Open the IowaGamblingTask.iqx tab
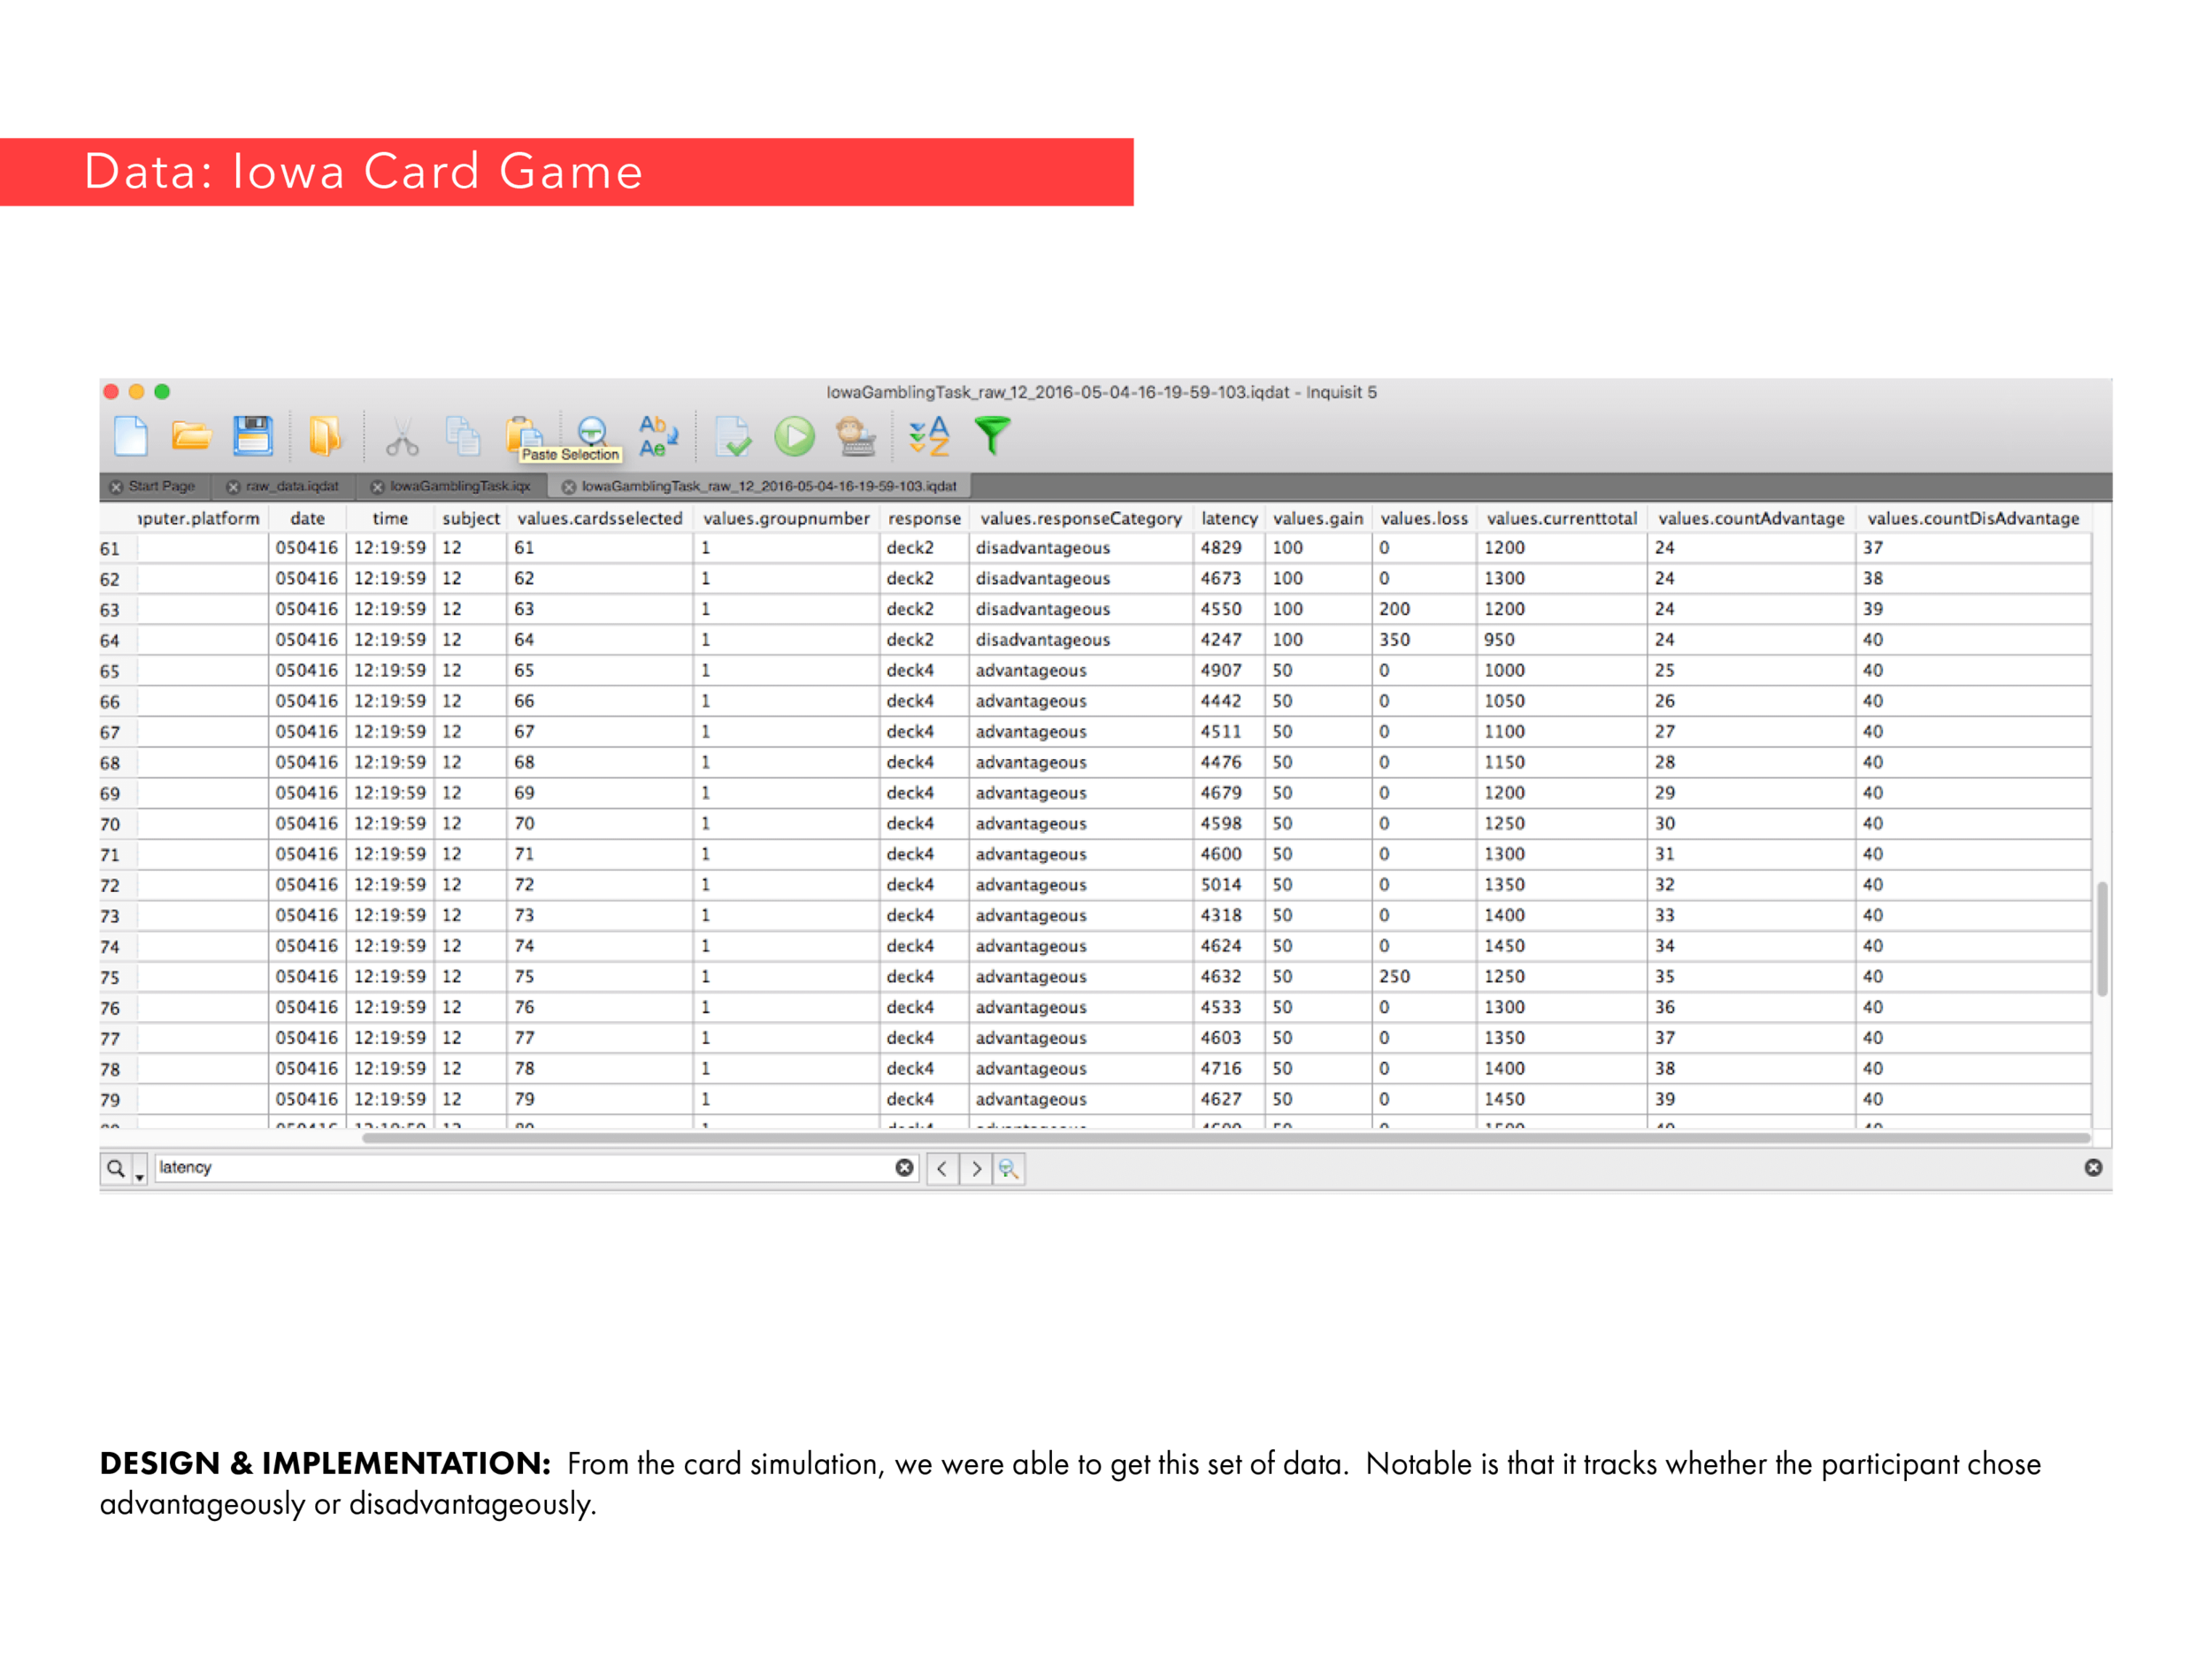Image resolution: width=2212 pixels, height=1659 pixels. coord(460,487)
